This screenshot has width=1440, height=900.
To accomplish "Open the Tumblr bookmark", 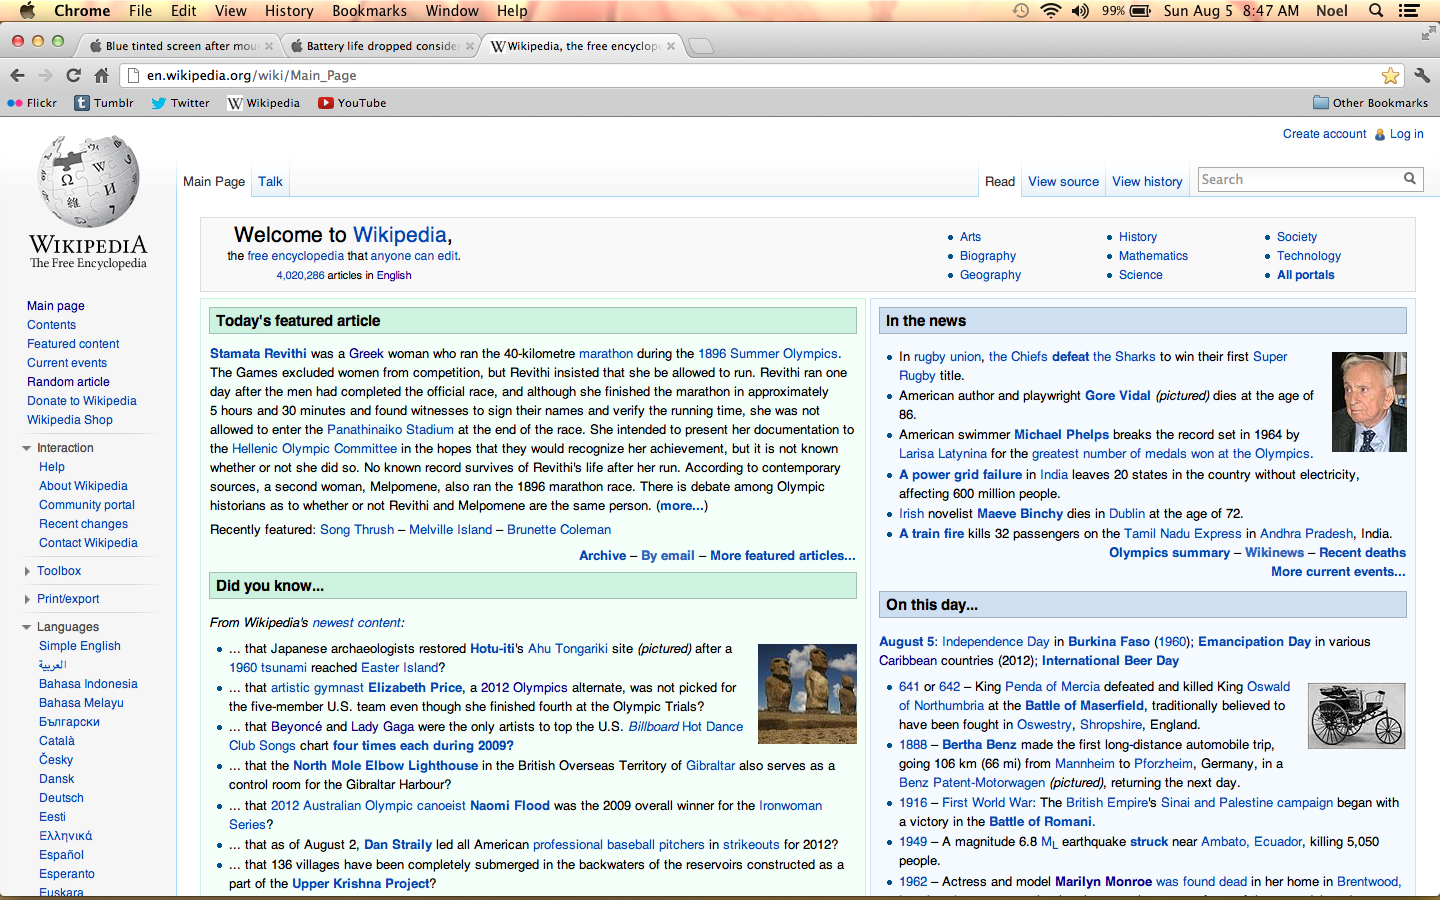I will [104, 103].
